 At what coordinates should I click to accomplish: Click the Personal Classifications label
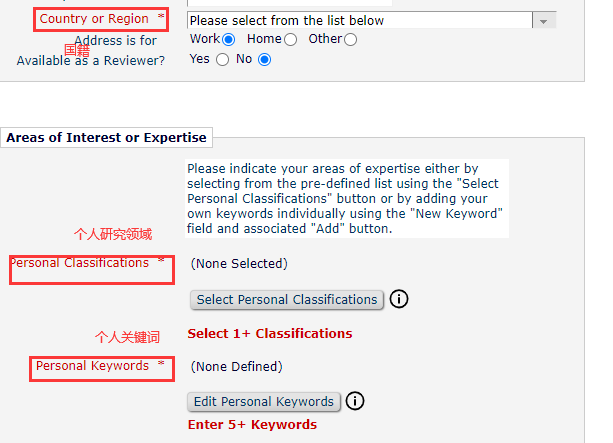79,263
